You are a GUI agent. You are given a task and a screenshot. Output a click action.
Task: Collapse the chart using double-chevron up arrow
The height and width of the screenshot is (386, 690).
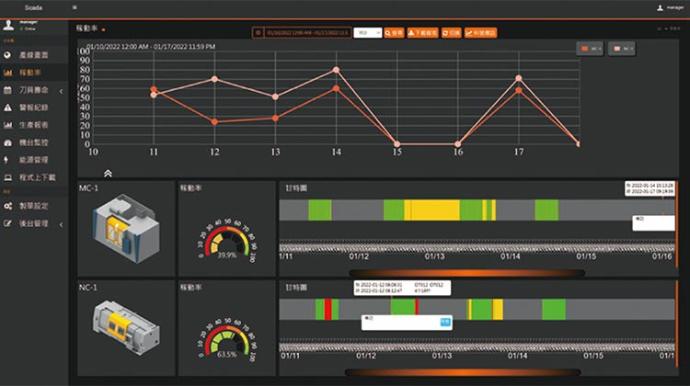(108, 173)
